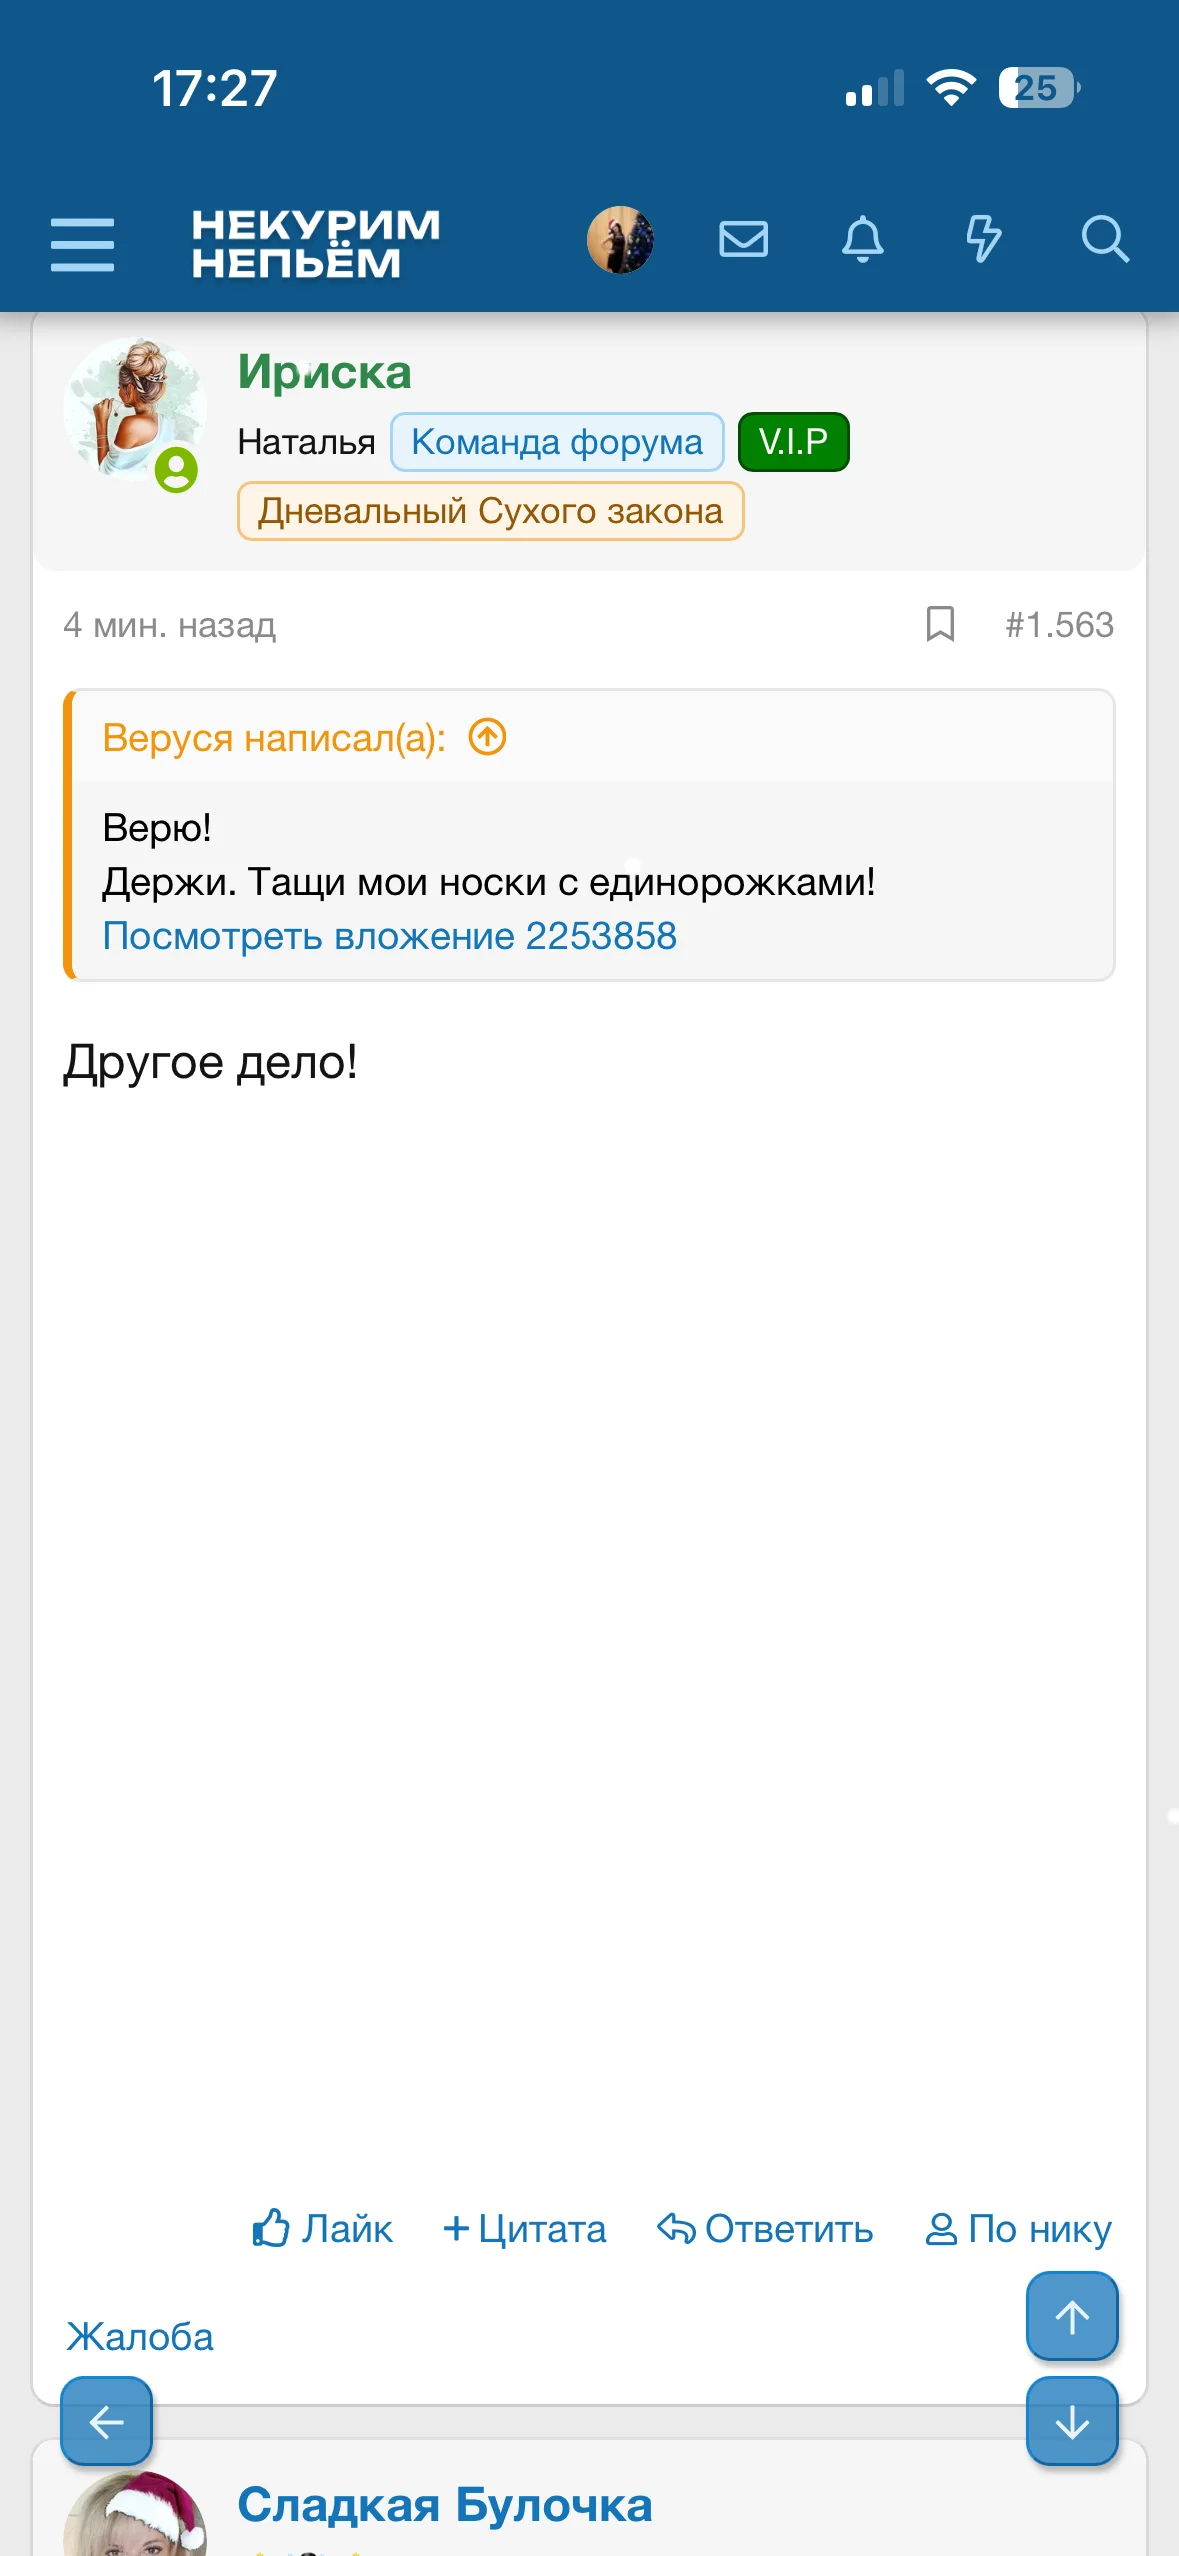1179x2556 pixels.
Task: Add post to multi-quote with Цитата
Action: 525,2228
